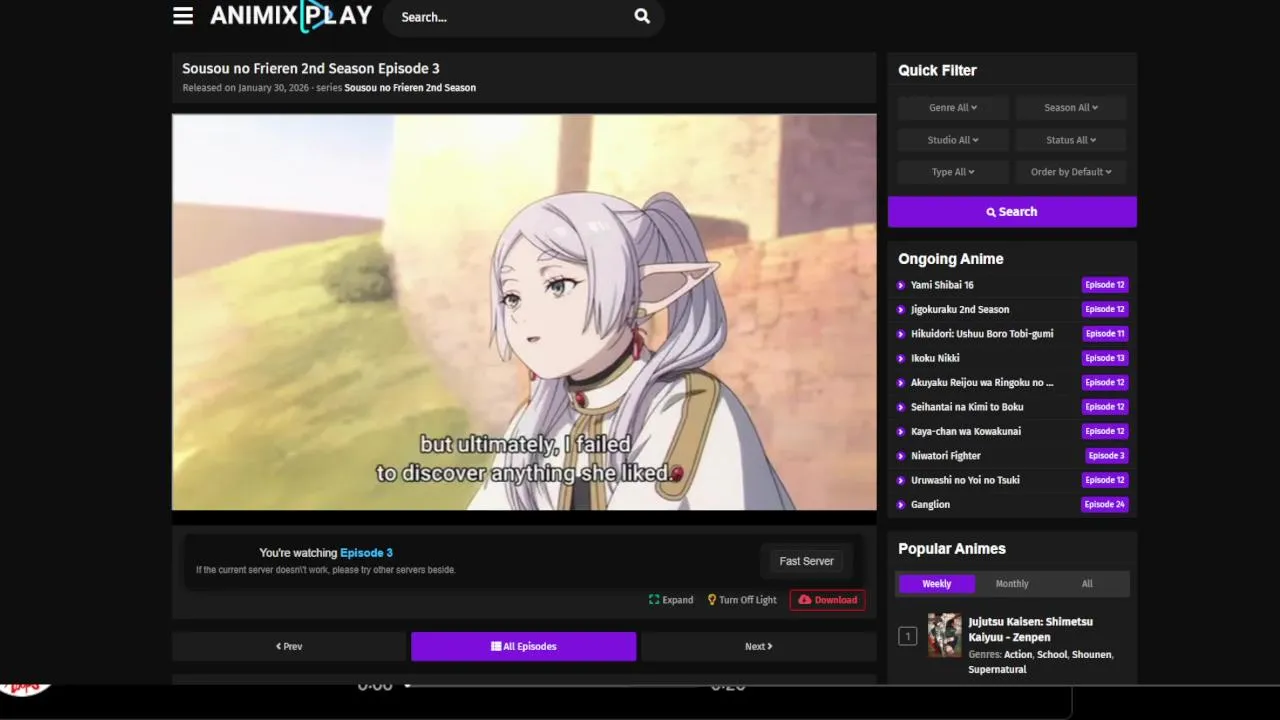This screenshot has height=720, width=1280.
Task: Open Jigokuraku 2nd Season link
Action: click(960, 309)
